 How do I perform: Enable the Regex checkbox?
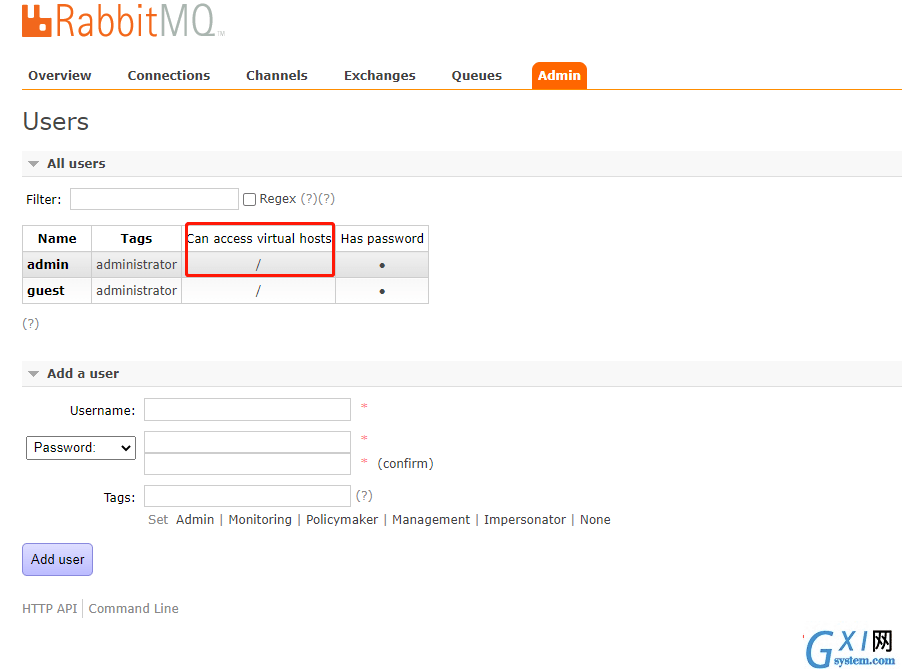(249, 200)
